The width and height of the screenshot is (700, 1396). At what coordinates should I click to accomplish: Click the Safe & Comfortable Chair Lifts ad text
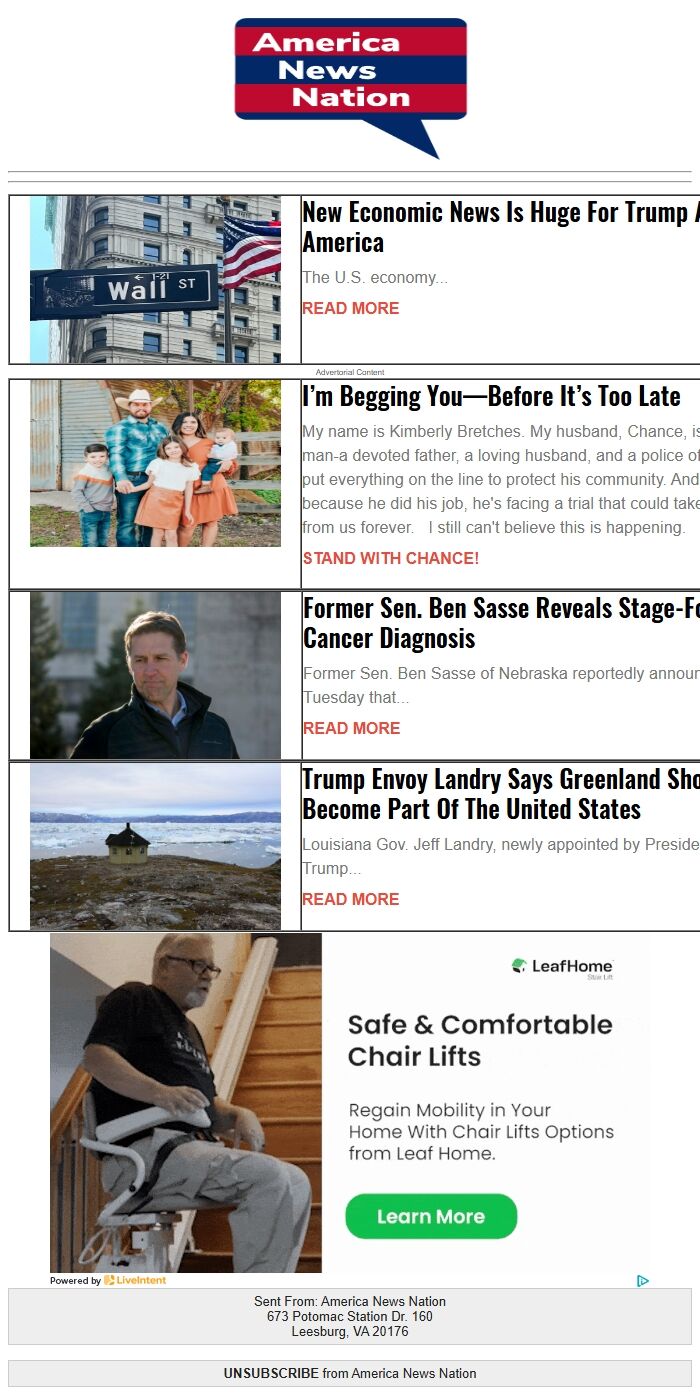coord(480,1040)
